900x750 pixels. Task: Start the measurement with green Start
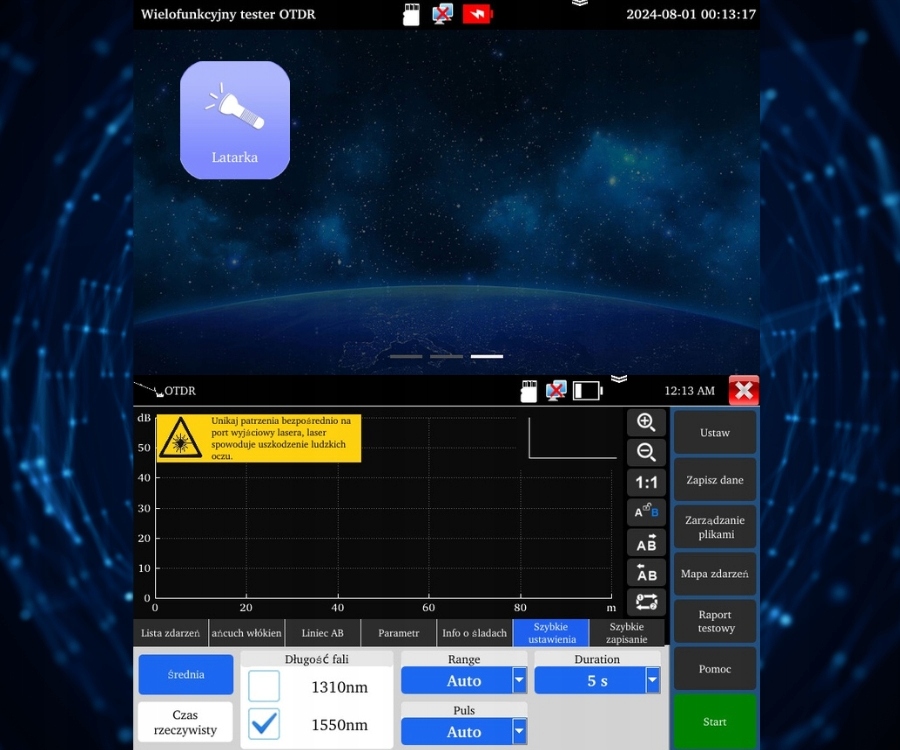715,722
